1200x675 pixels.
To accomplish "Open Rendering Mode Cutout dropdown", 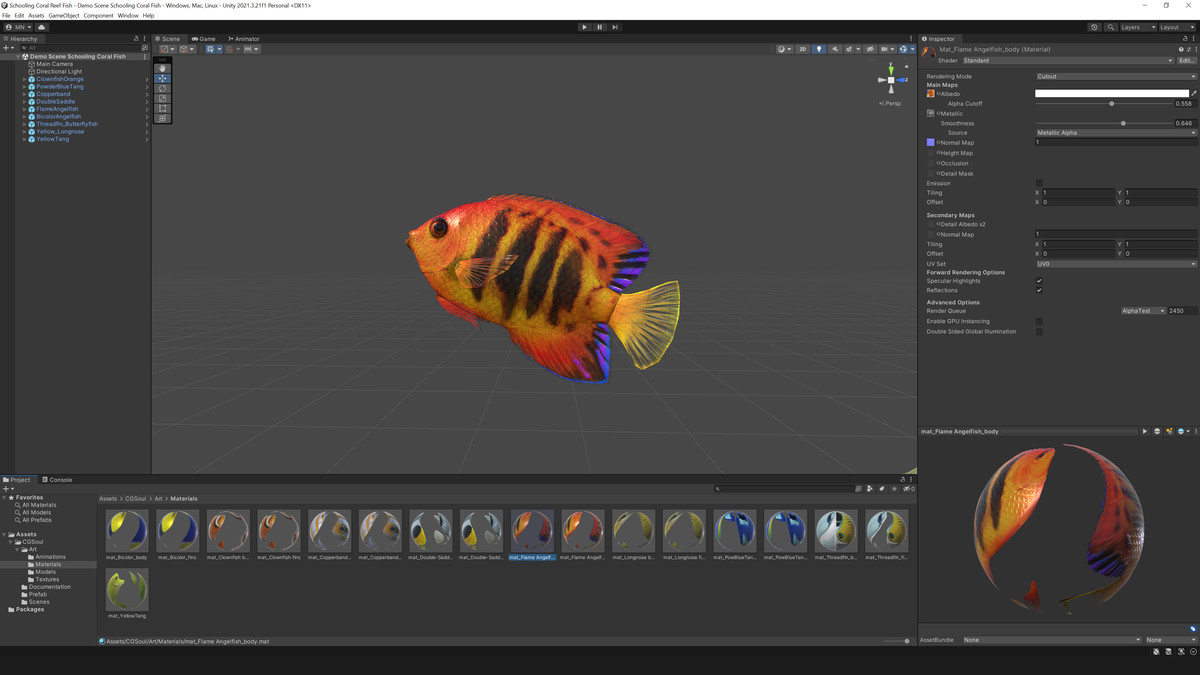I will click(1116, 76).
